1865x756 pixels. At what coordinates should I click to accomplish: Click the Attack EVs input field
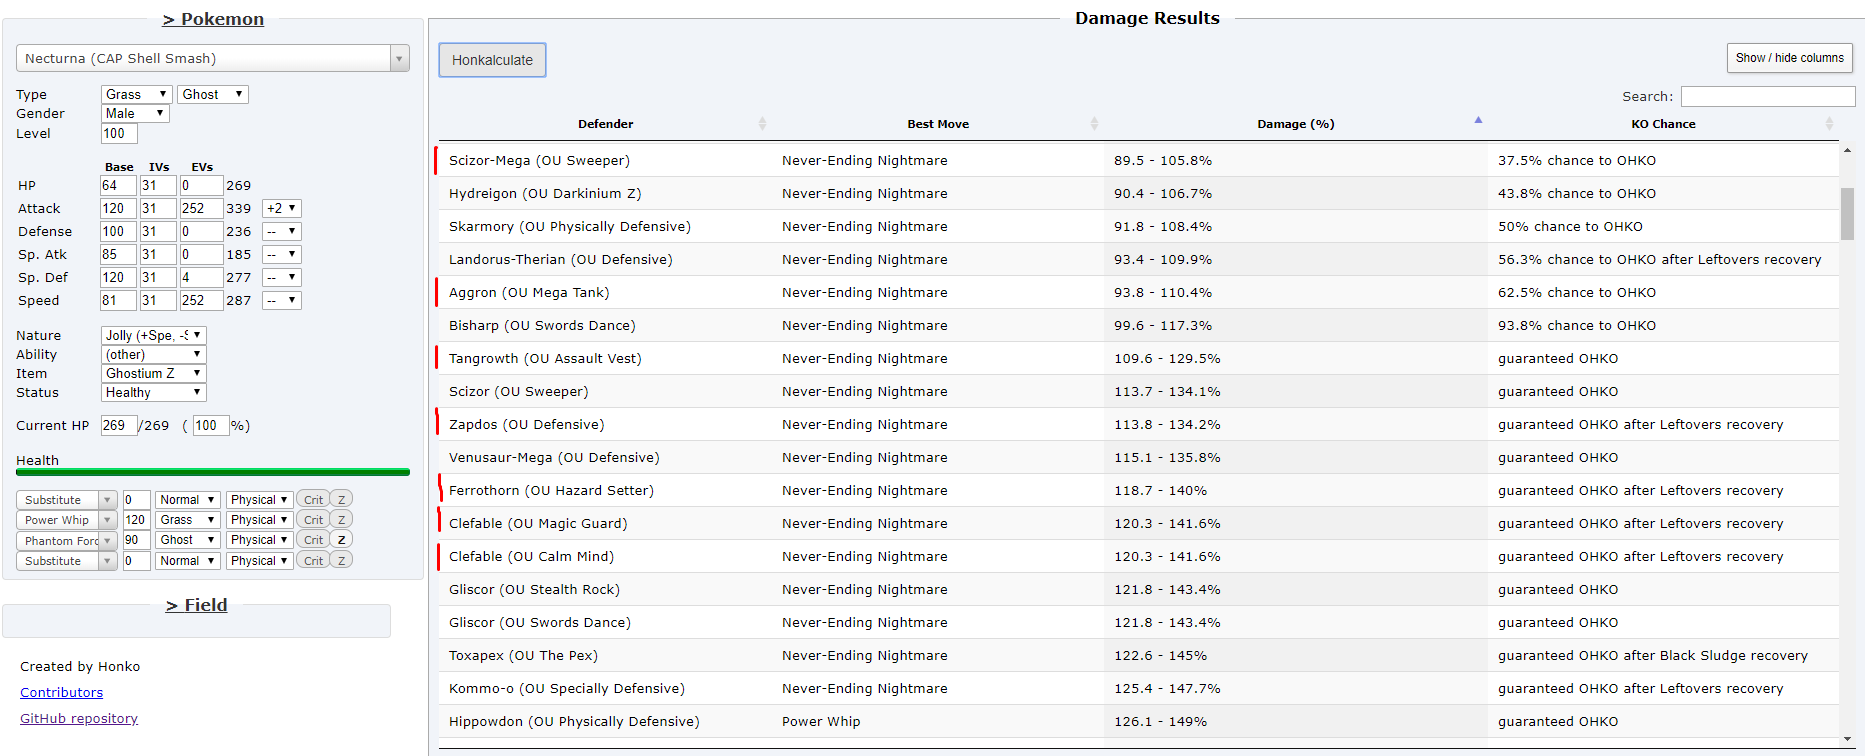tap(200, 208)
